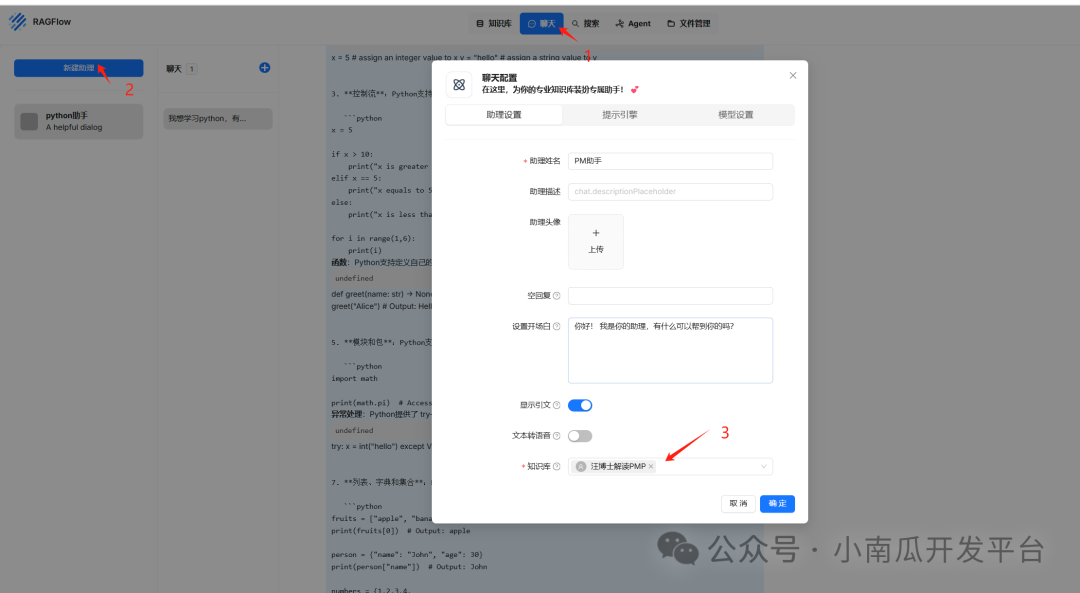Switch to the 聊天 tab
The image size is (1080, 593).
(x=541, y=23)
